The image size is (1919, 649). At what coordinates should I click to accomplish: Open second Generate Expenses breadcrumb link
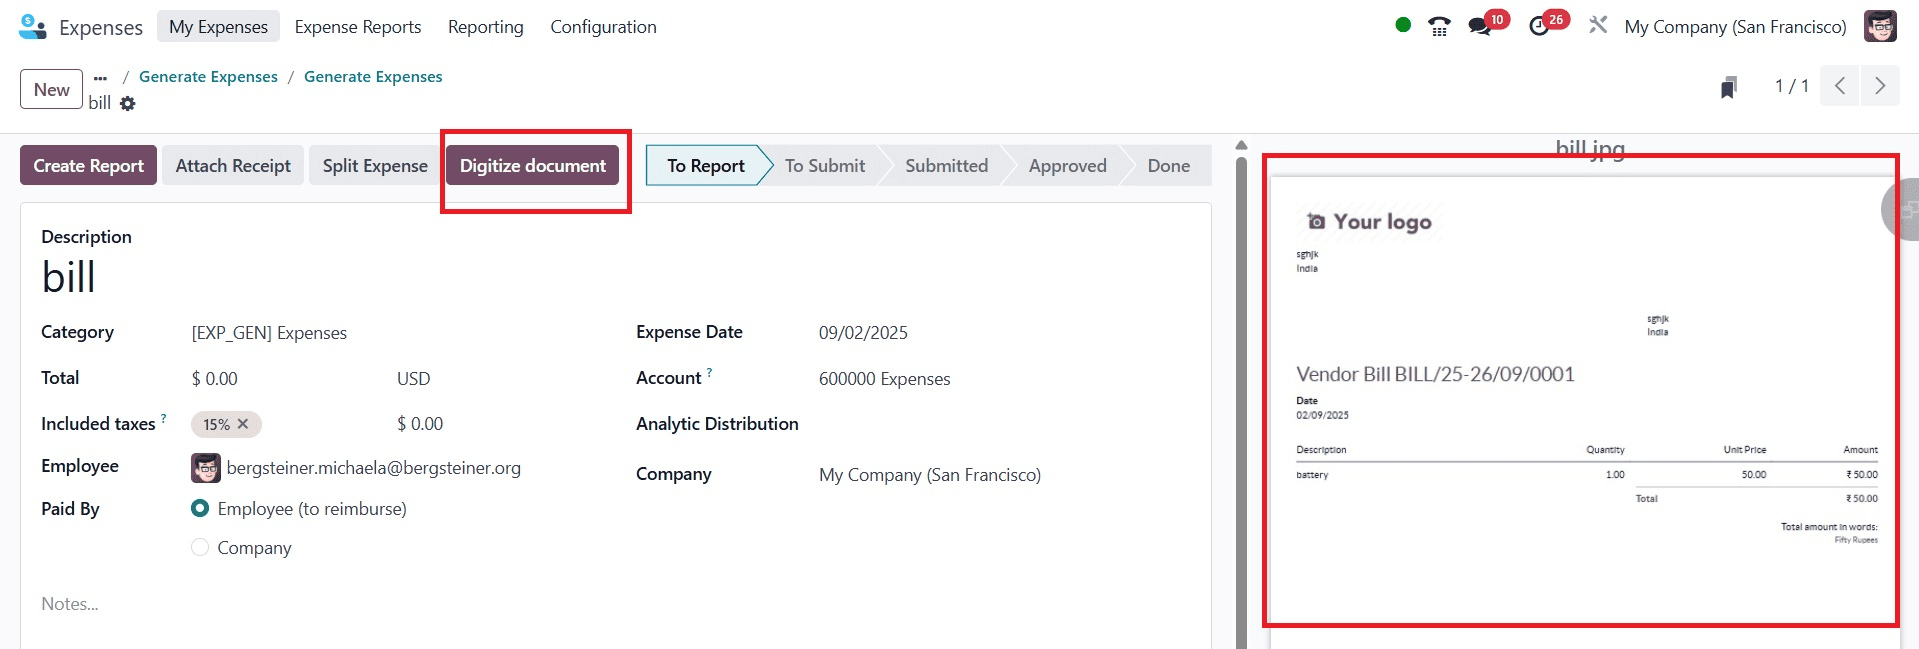[373, 77]
